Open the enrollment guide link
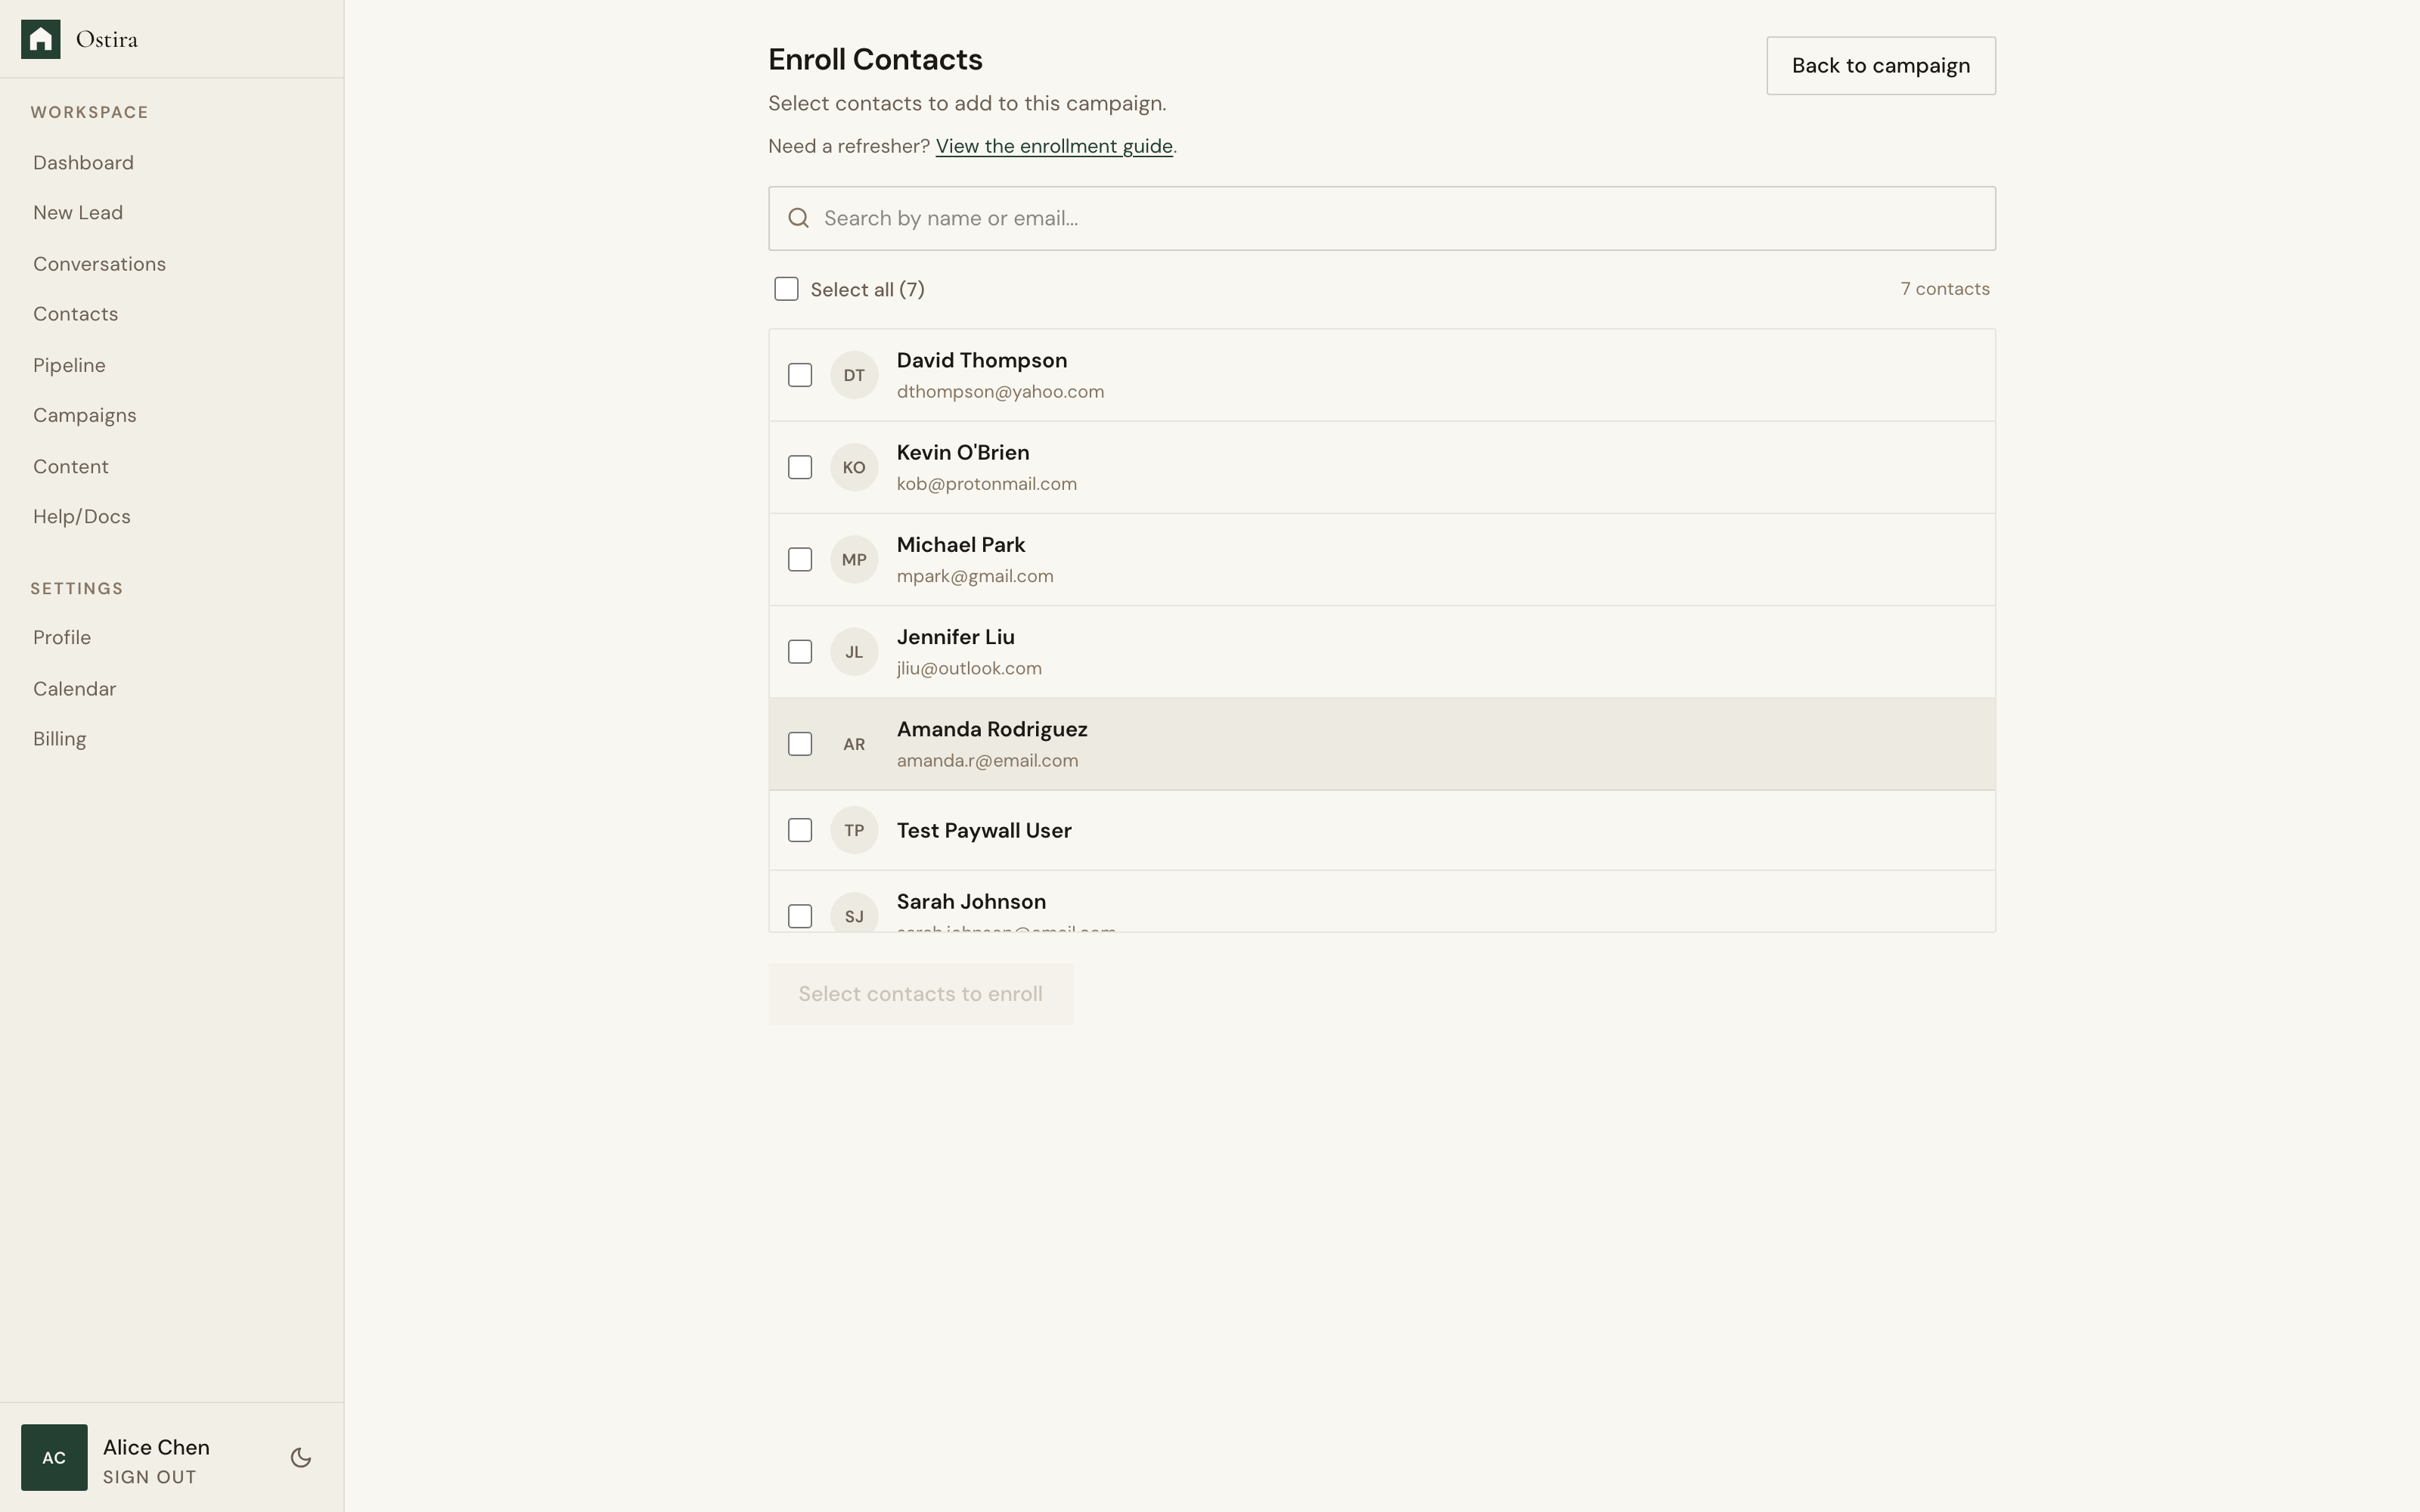This screenshot has height=1512, width=2420. pos(1054,146)
